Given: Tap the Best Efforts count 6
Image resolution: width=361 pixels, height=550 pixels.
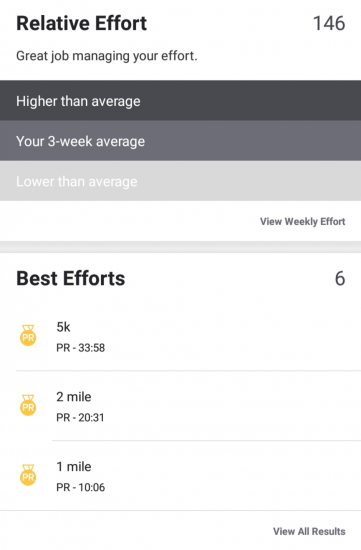Looking at the screenshot, I should click(x=340, y=279).
